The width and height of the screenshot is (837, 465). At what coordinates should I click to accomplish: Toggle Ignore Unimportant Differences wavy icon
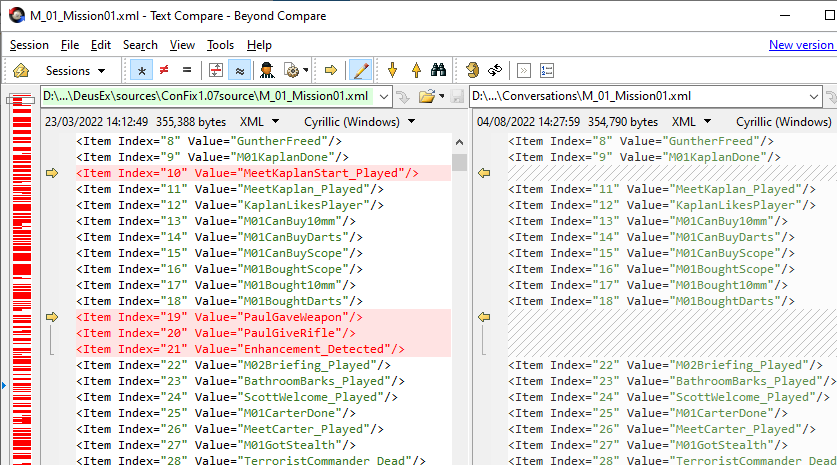click(x=240, y=70)
